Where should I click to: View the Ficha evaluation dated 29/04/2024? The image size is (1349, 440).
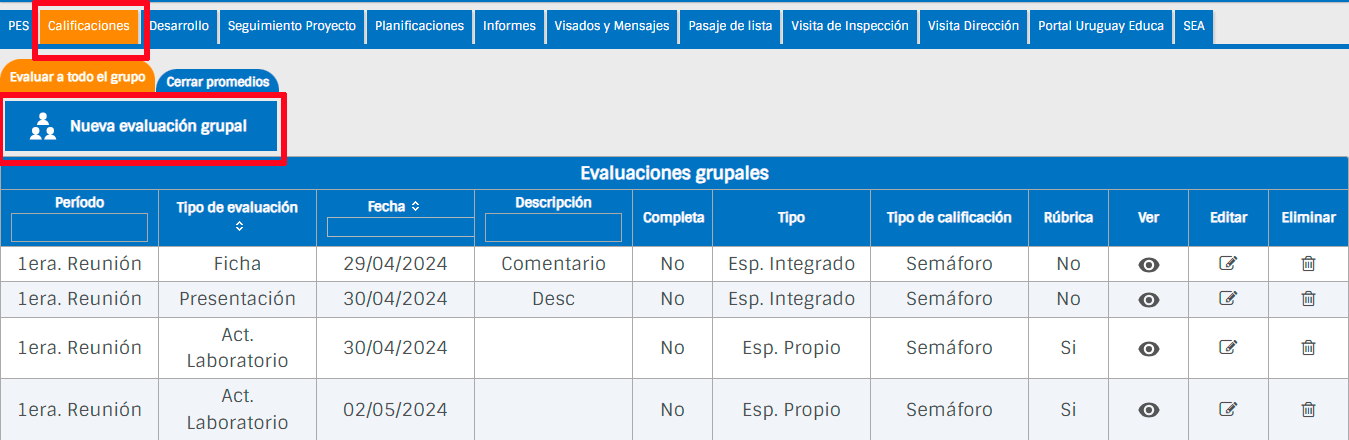click(1148, 265)
